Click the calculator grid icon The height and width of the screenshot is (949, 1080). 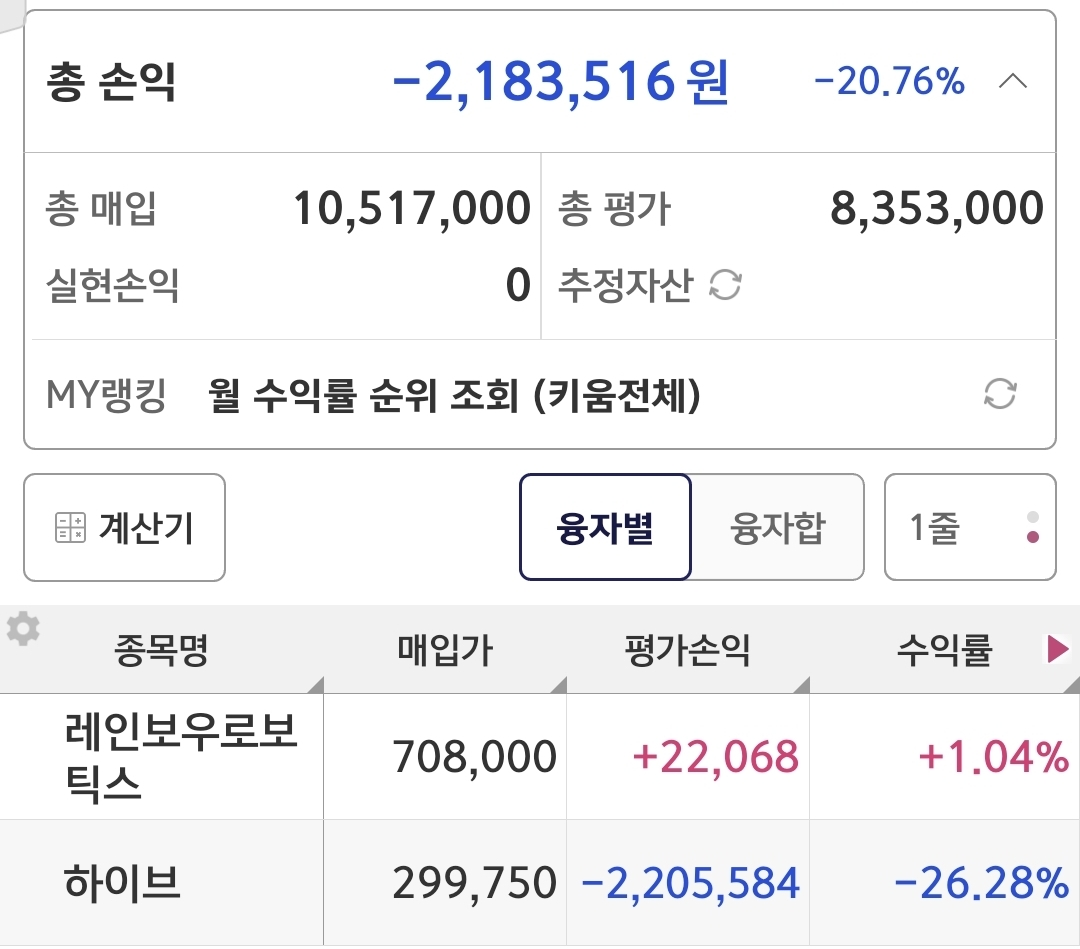click(70, 528)
